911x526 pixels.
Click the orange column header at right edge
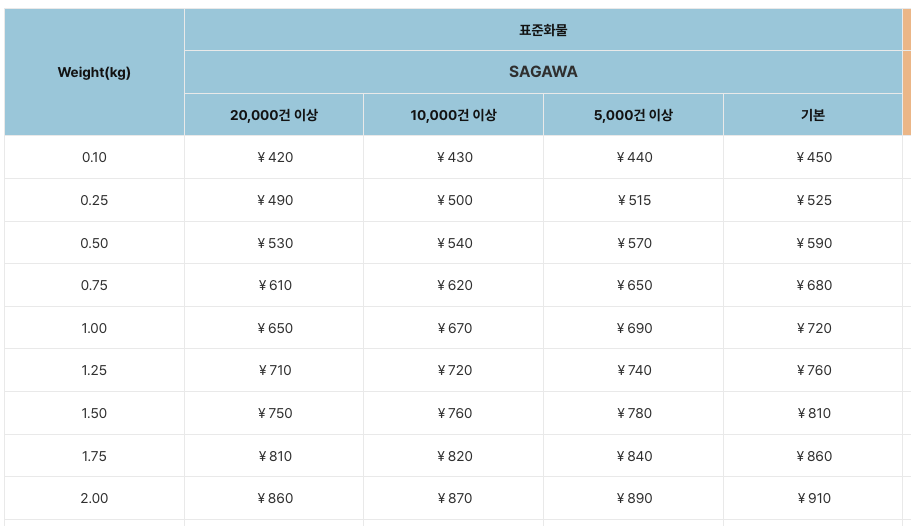(x=907, y=72)
